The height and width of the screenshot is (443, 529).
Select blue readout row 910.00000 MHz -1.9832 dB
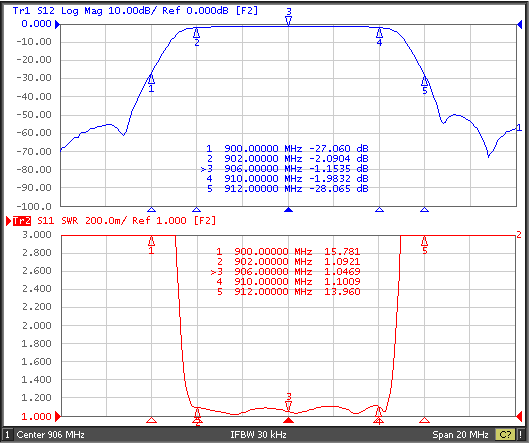pos(287,178)
